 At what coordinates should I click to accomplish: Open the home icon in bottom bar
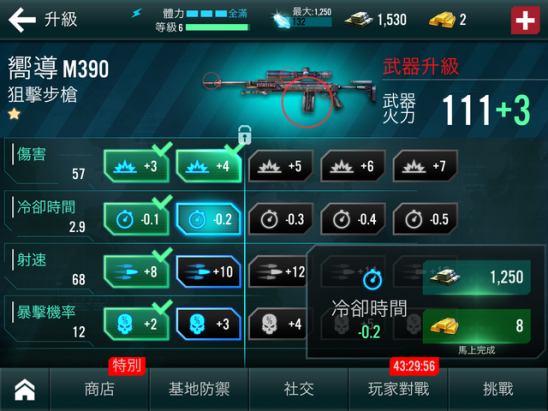click(x=24, y=389)
